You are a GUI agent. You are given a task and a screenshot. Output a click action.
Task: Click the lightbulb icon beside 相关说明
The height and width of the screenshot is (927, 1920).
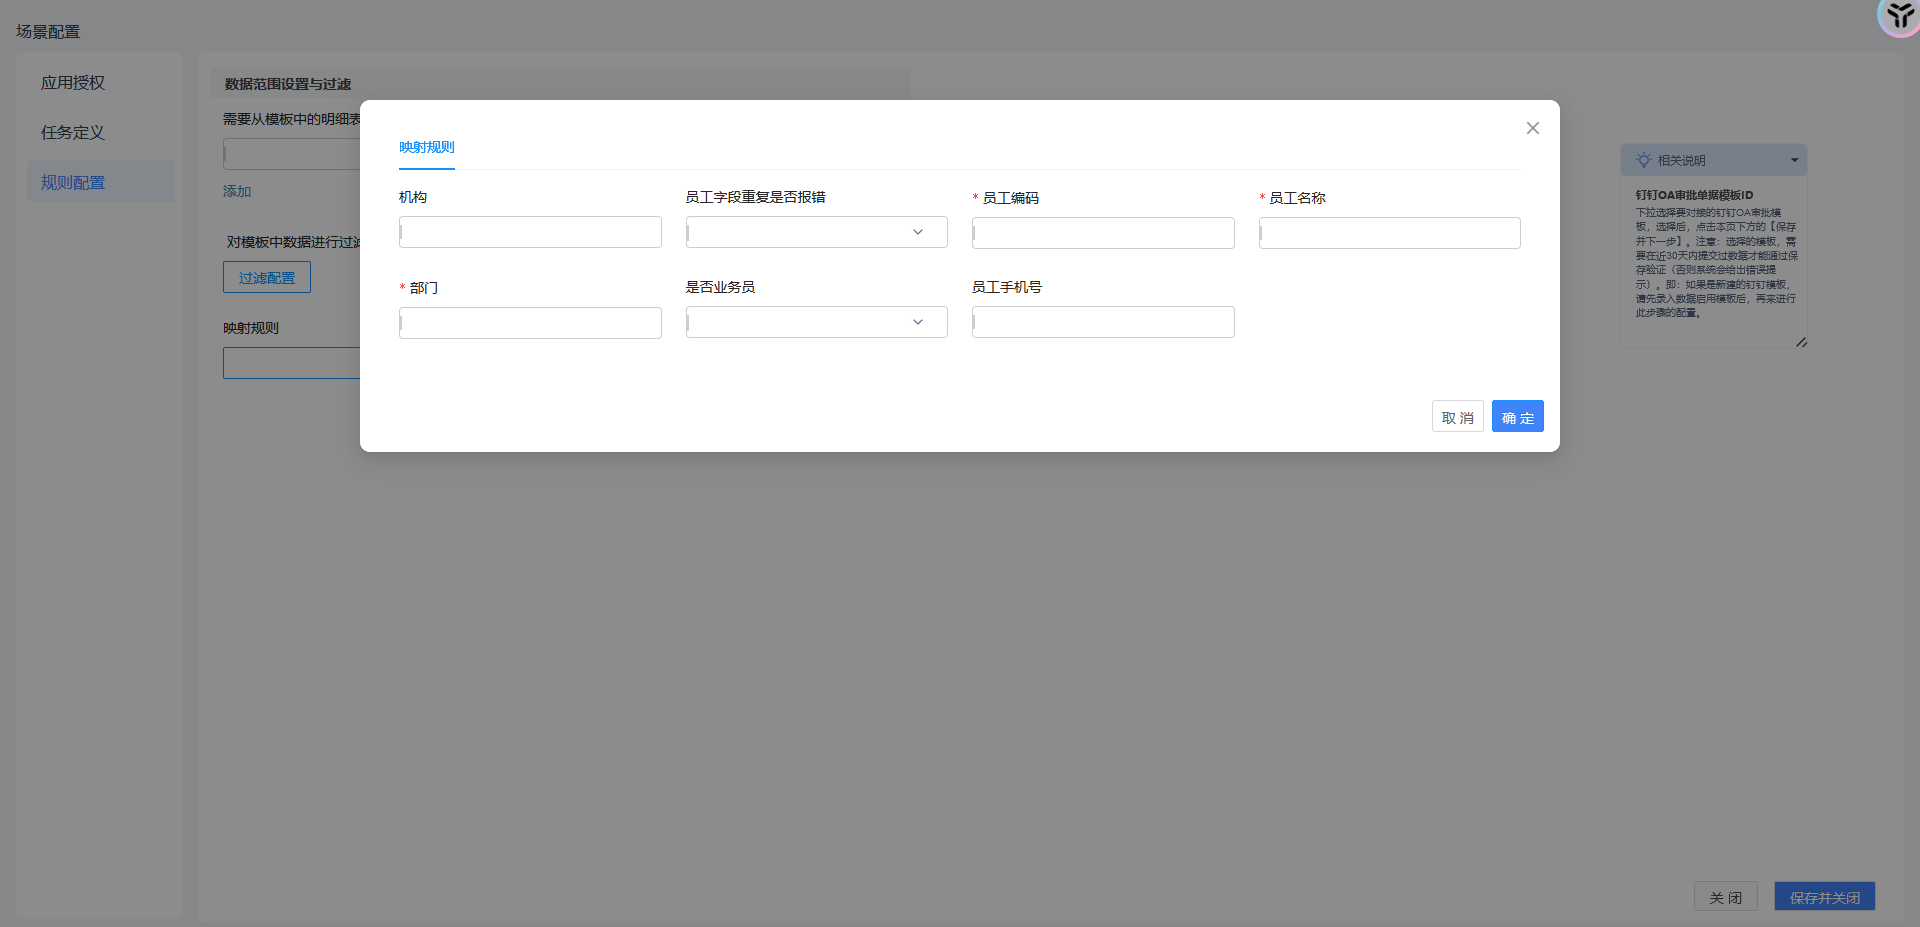tap(1643, 160)
